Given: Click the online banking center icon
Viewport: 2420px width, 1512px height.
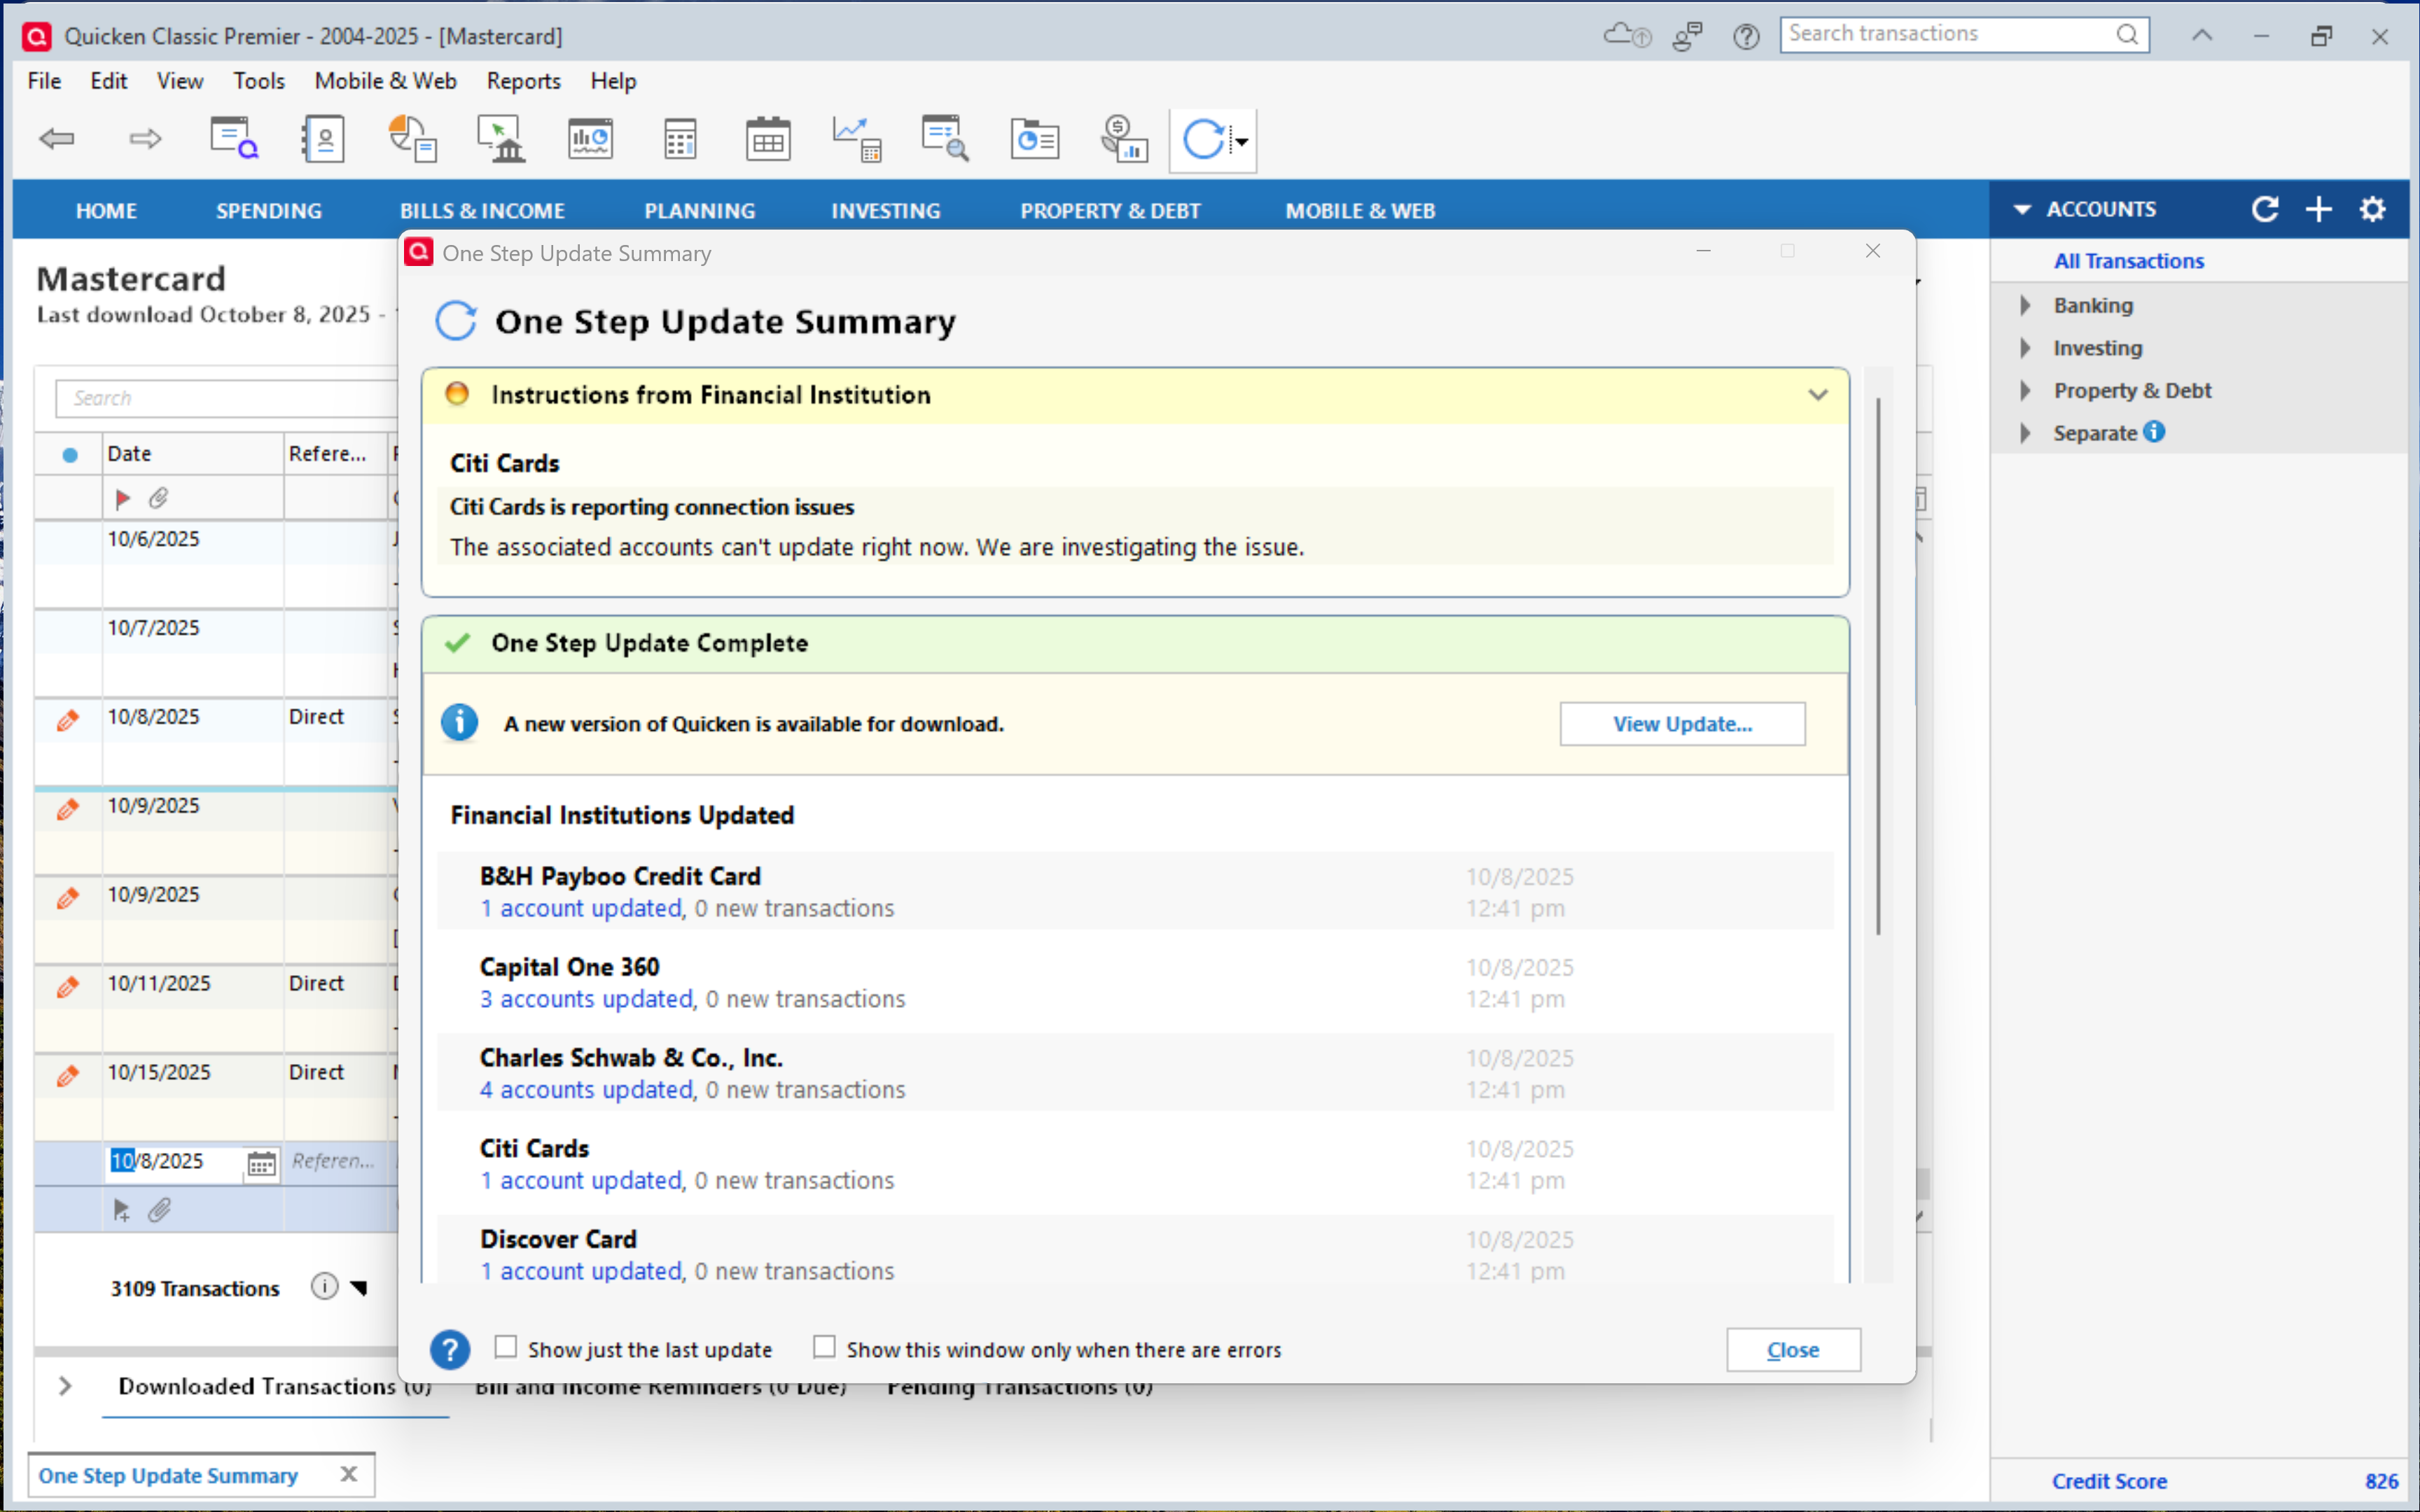Looking at the screenshot, I should tap(502, 140).
